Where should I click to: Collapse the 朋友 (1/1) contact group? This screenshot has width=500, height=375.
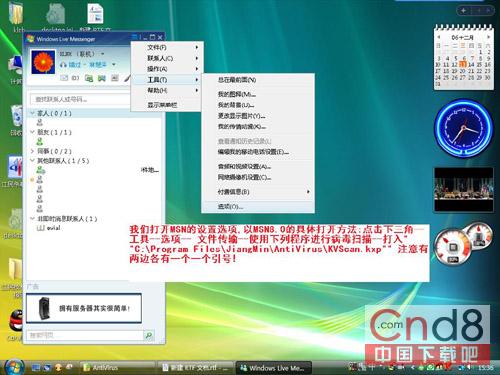(x=32, y=132)
